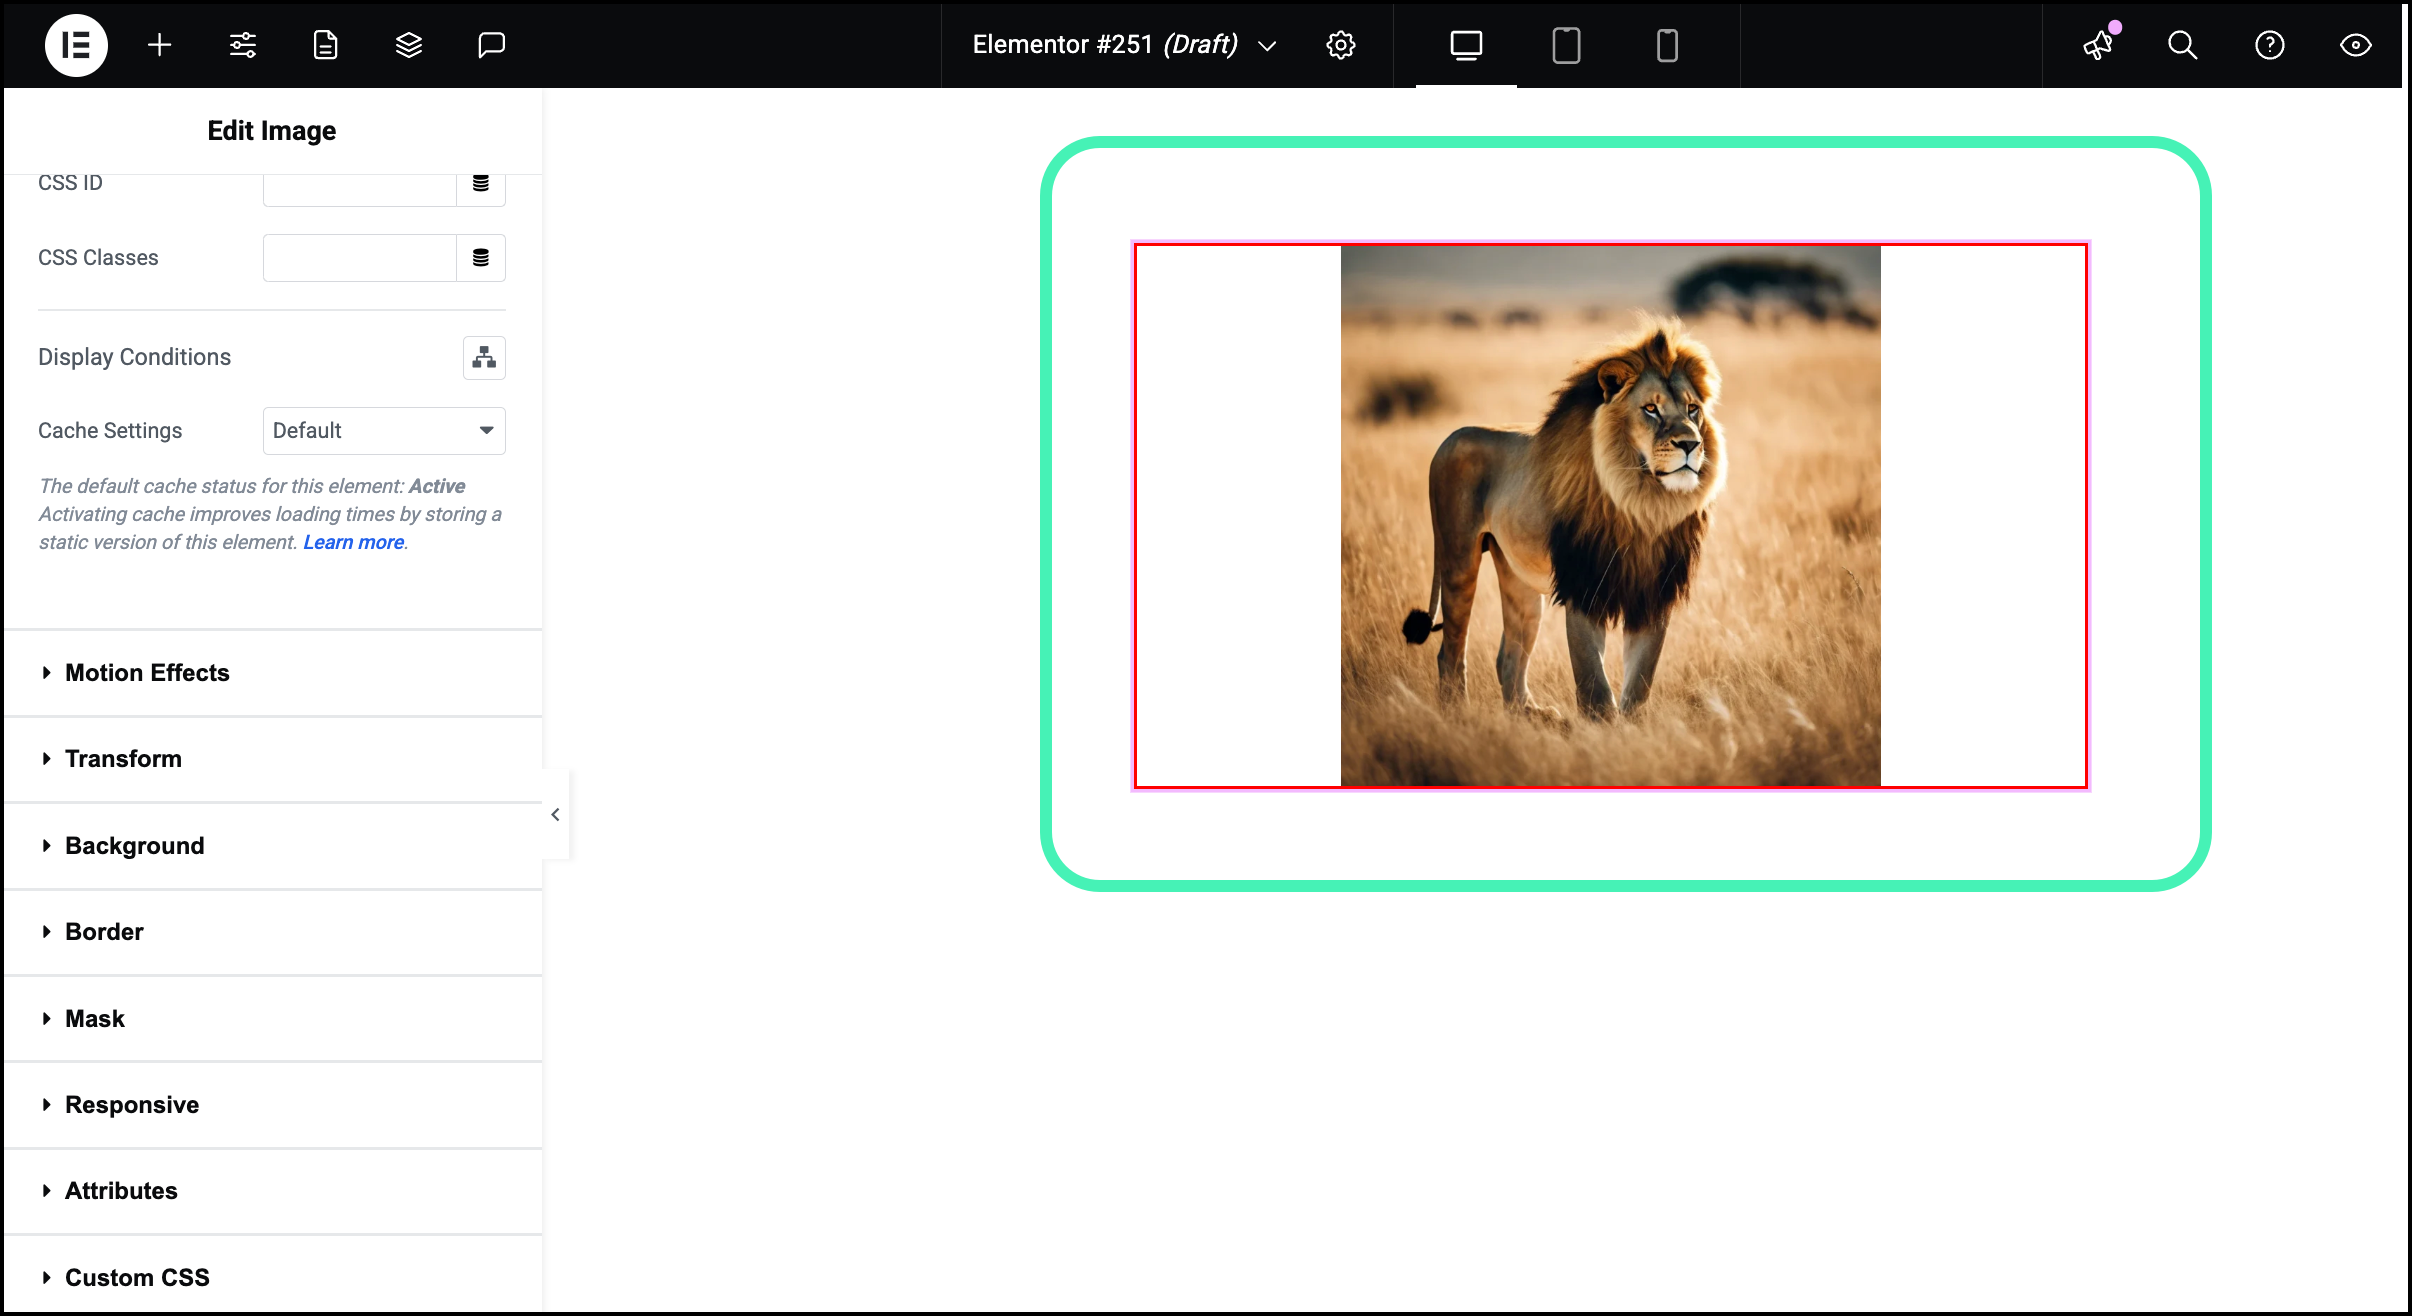Open the Elementor #251 document dropdown
Screen dimensions: 2412x1316
(1125, 45)
